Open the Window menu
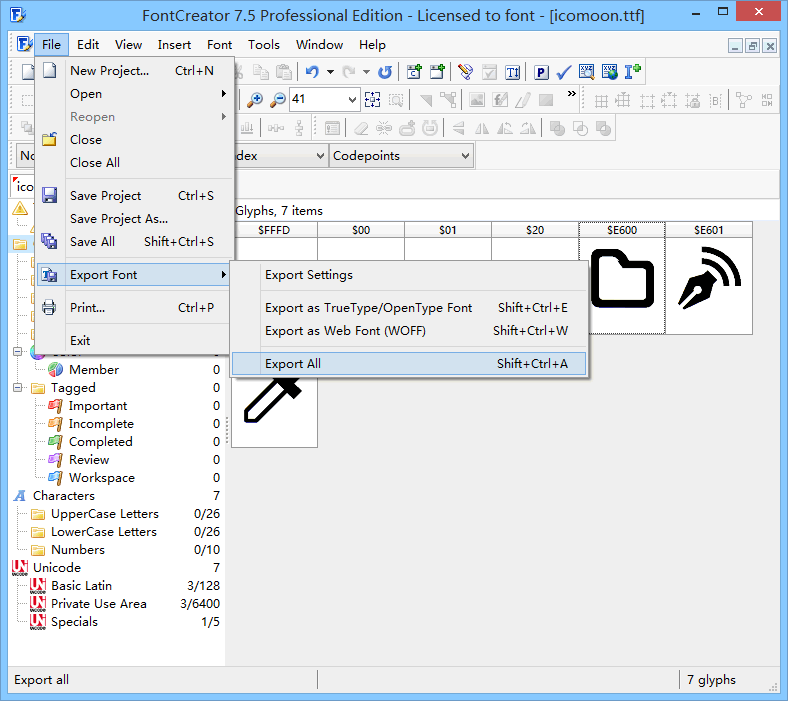Image resolution: width=788 pixels, height=701 pixels. coord(319,45)
